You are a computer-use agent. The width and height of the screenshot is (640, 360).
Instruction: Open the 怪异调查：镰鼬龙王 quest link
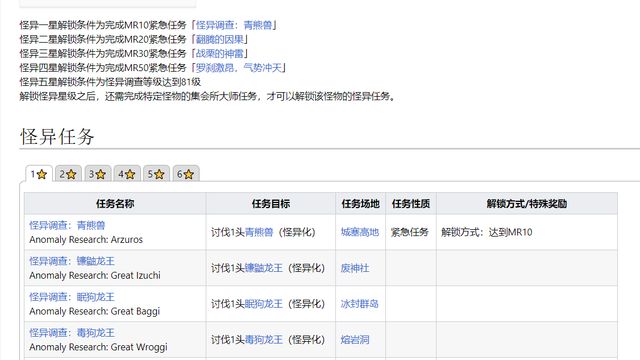pyautogui.click(x=72, y=261)
